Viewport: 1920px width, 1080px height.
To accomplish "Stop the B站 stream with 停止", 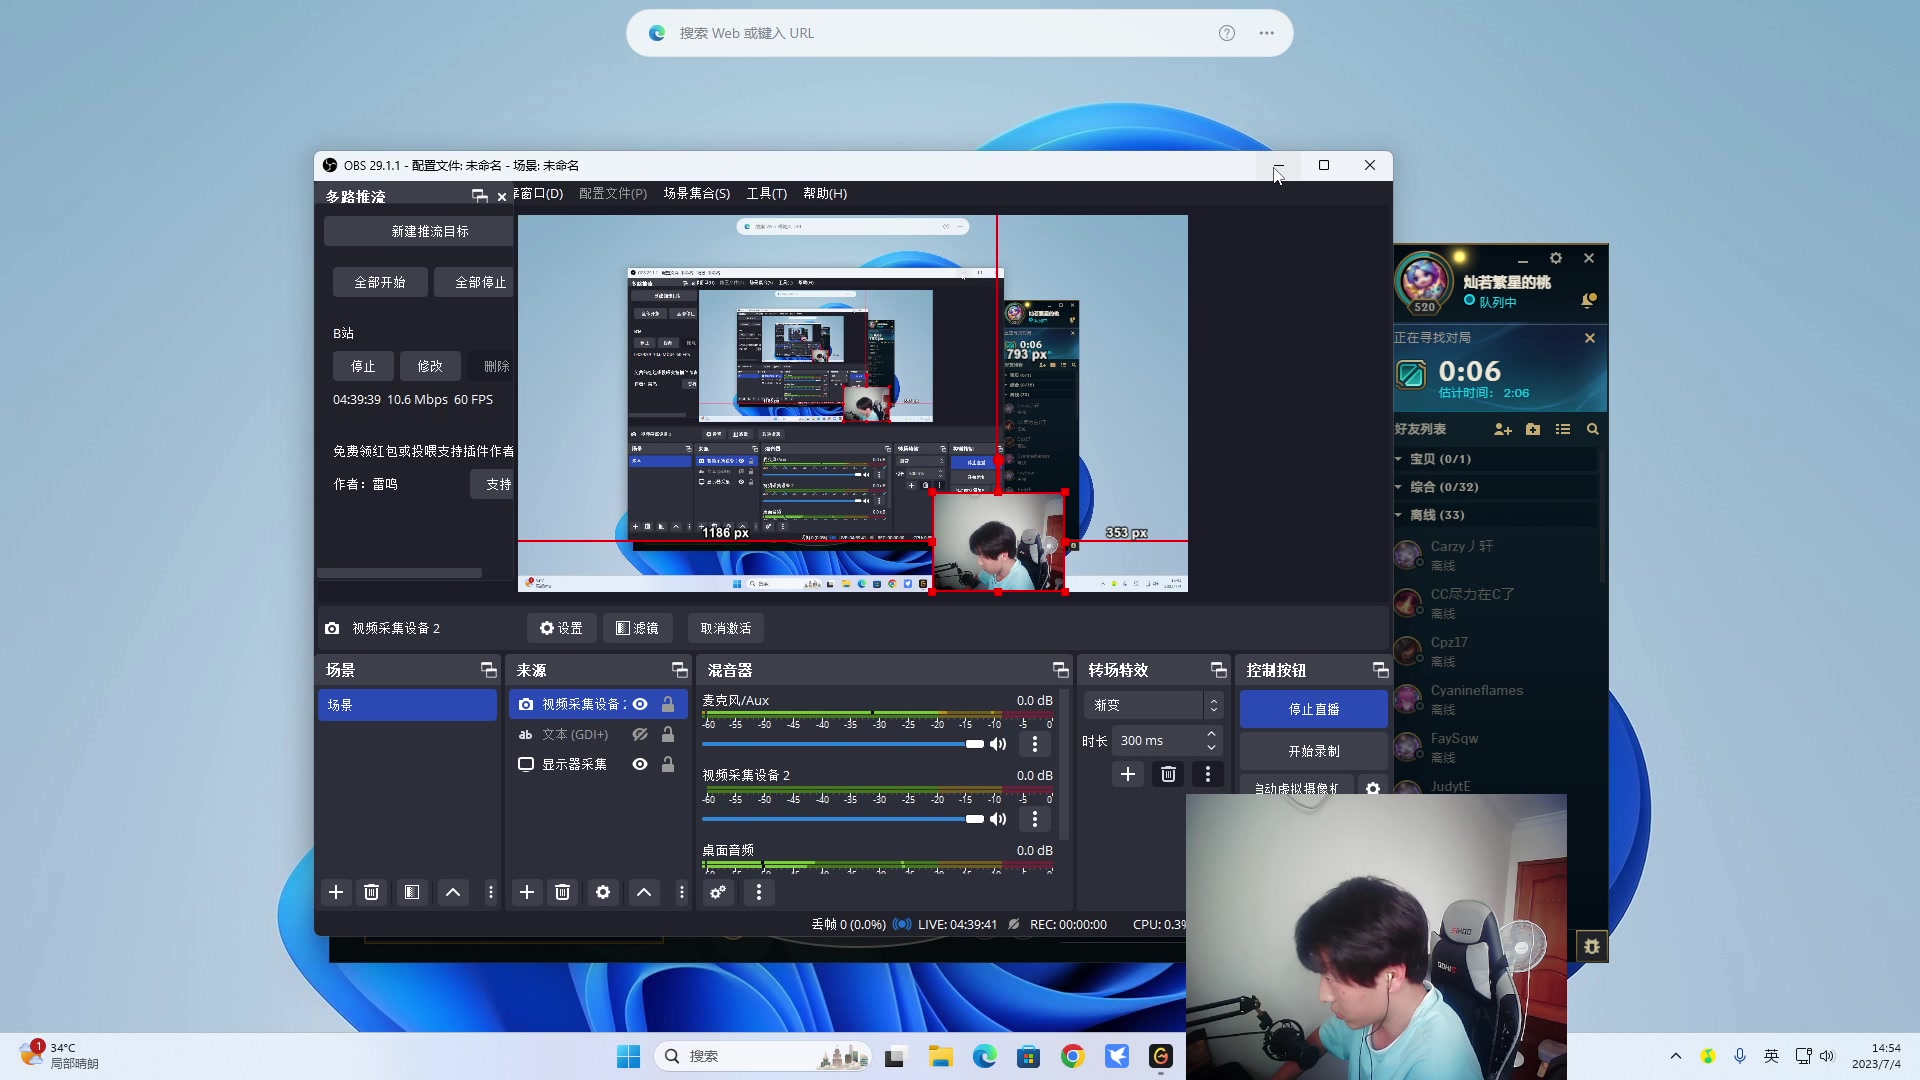I will pyautogui.click(x=363, y=366).
